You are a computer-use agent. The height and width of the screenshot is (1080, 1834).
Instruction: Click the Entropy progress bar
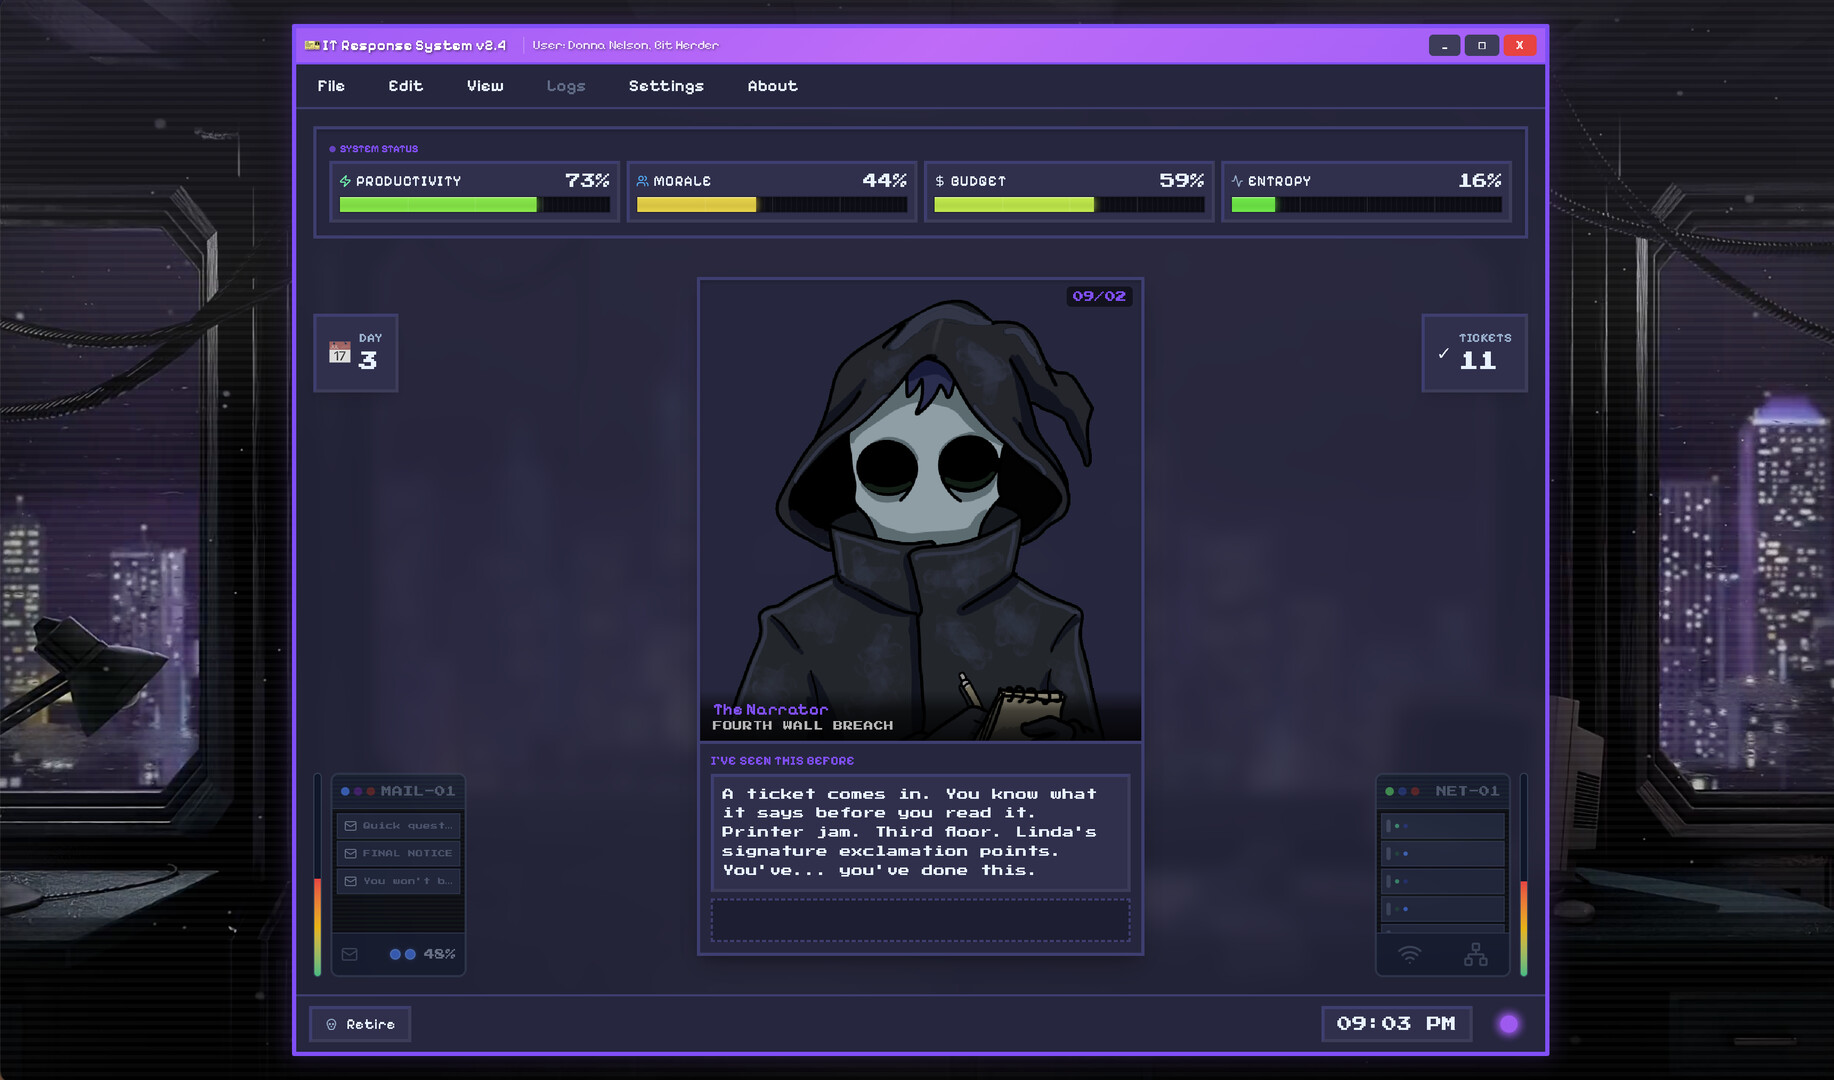1366,205
